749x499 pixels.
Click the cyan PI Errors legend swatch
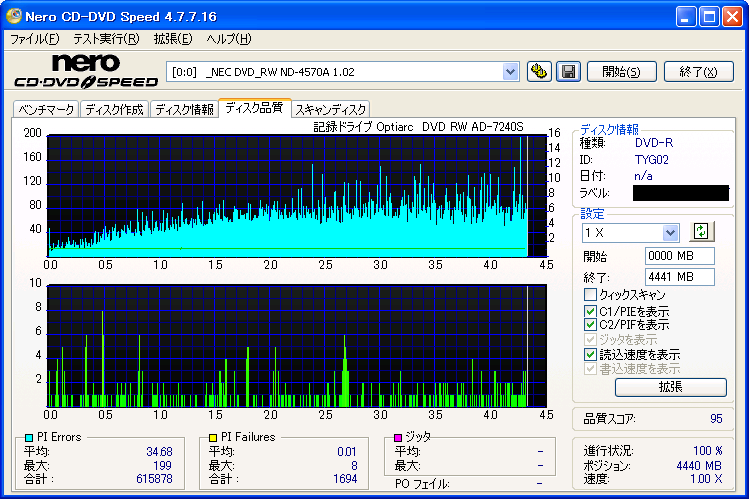29,437
